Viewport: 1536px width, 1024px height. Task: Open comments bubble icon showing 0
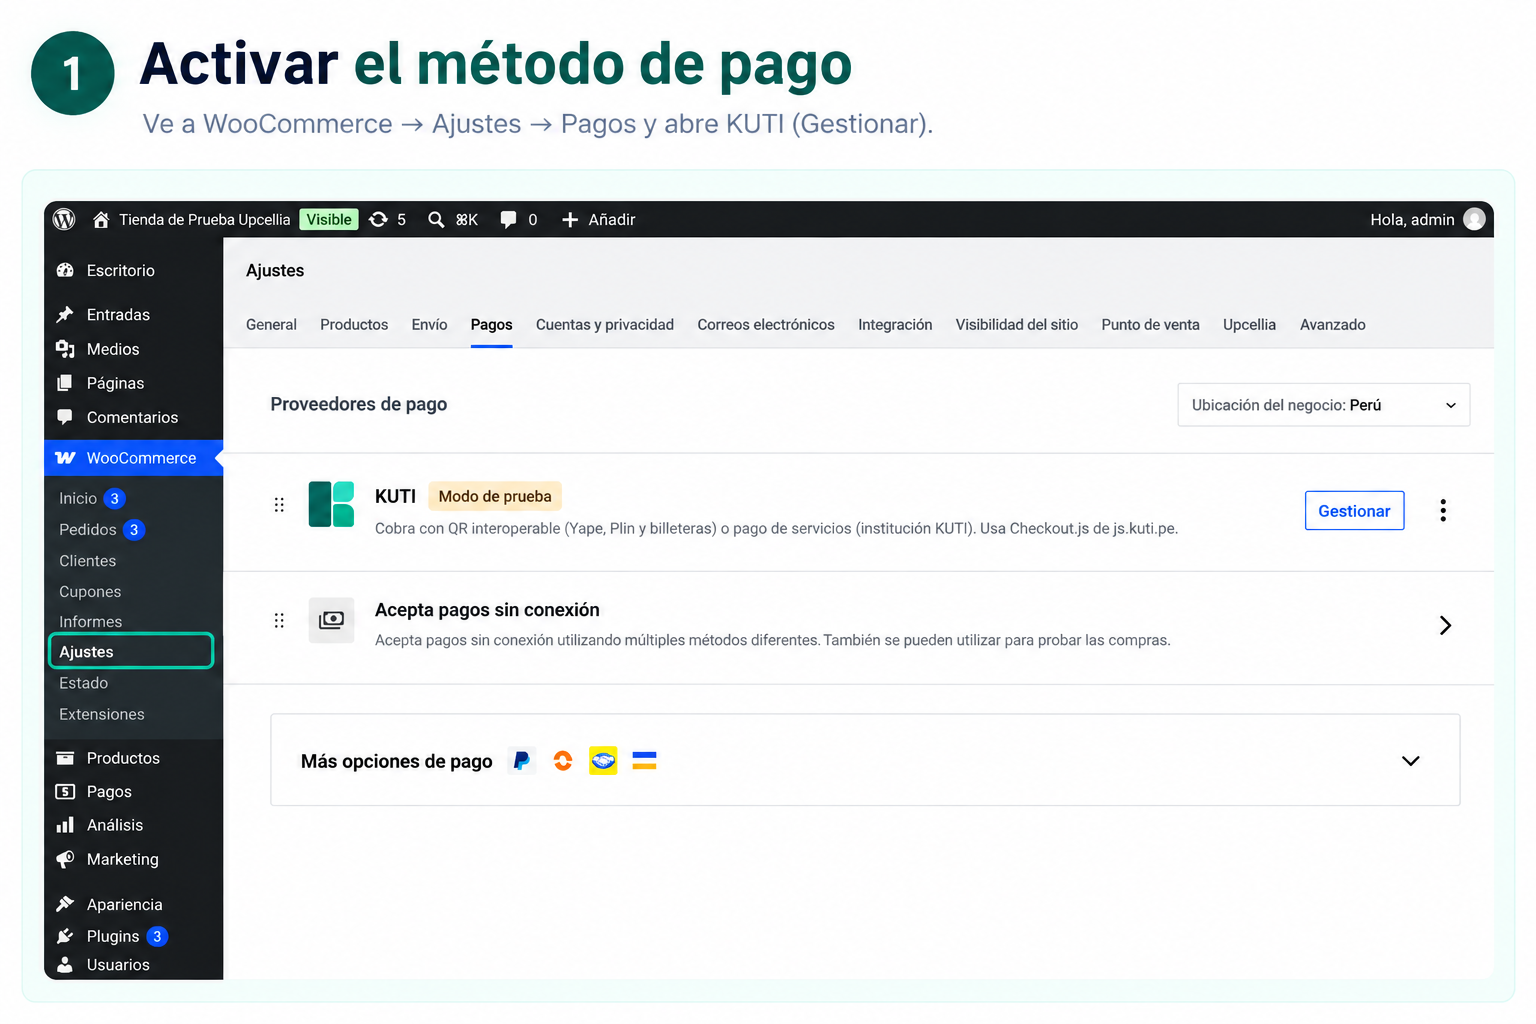[508, 219]
